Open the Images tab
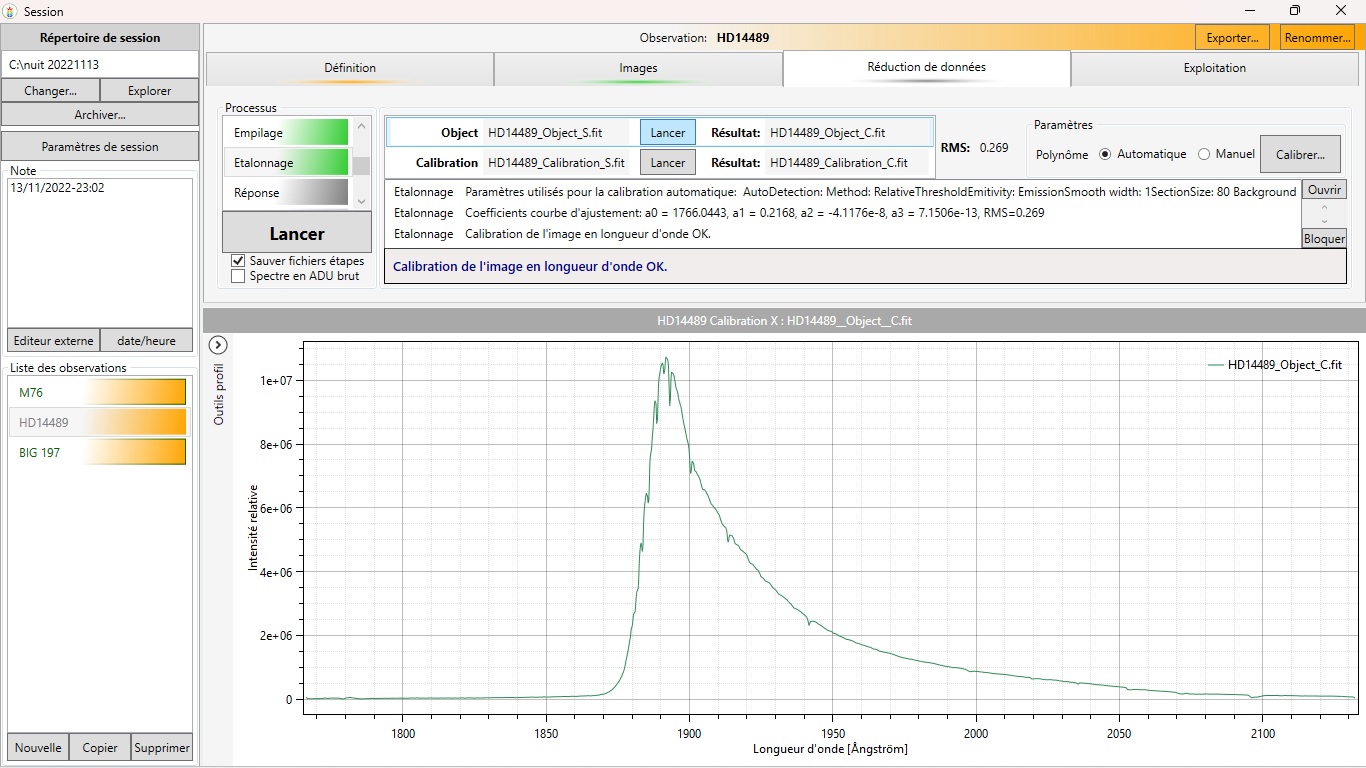Viewport: 1366px width, 768px height. click(638, 68)
